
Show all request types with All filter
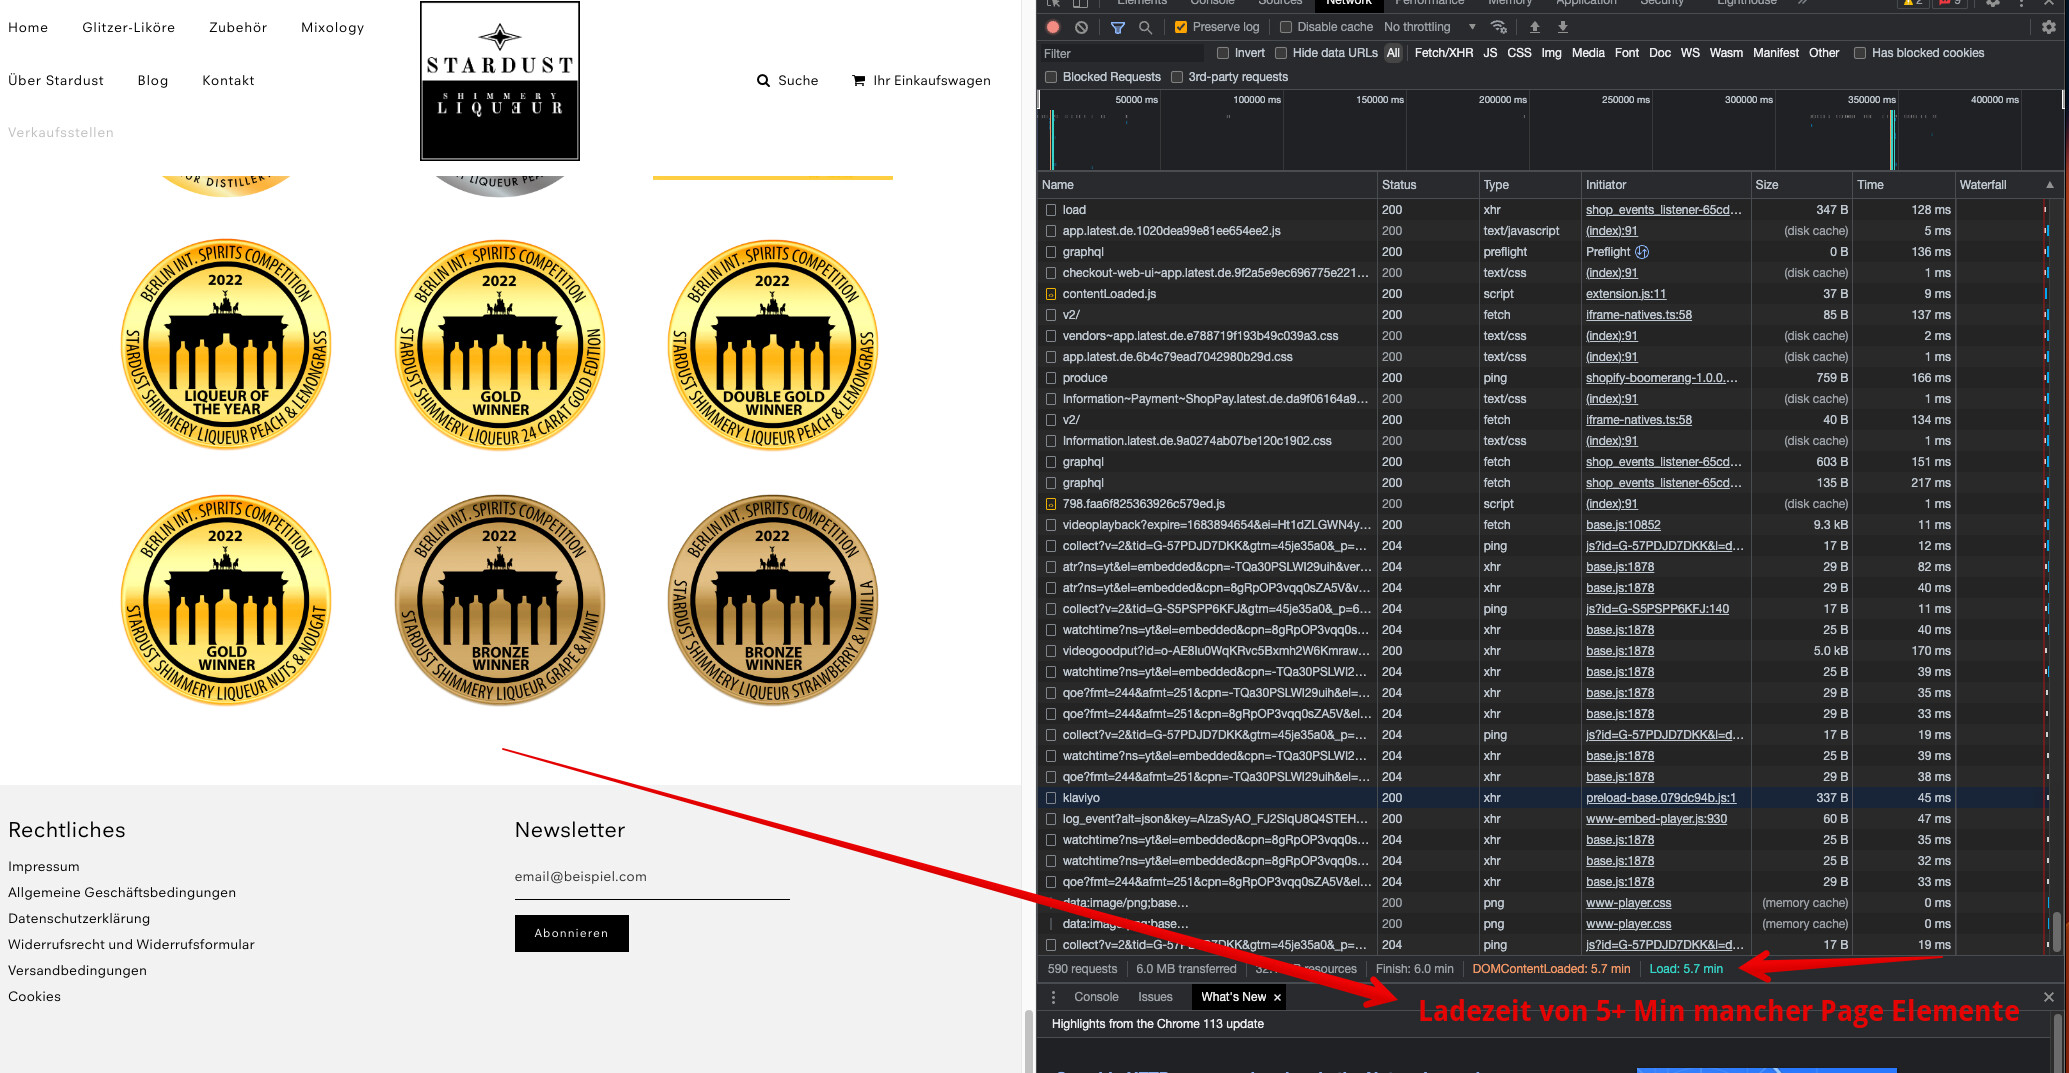click(x=1393, y=53)
